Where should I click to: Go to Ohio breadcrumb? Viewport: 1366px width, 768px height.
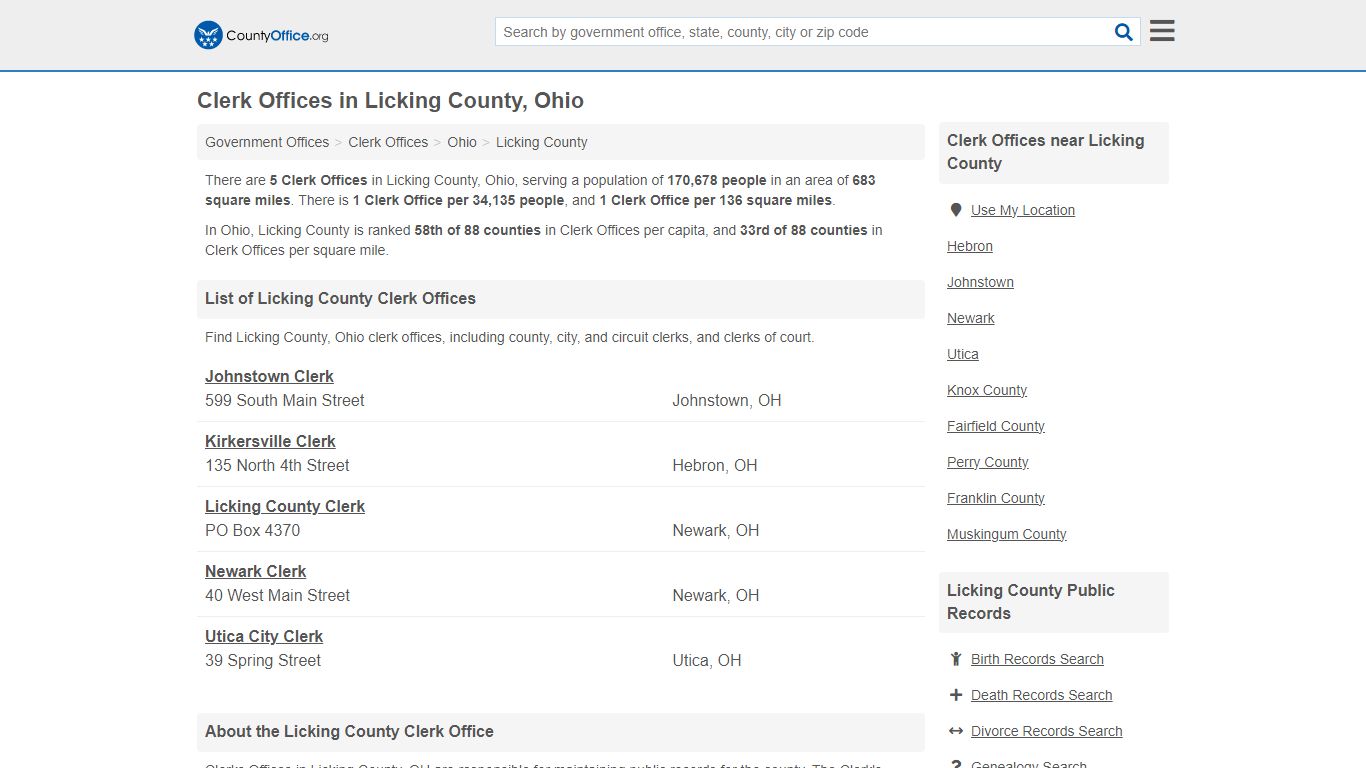462,142
